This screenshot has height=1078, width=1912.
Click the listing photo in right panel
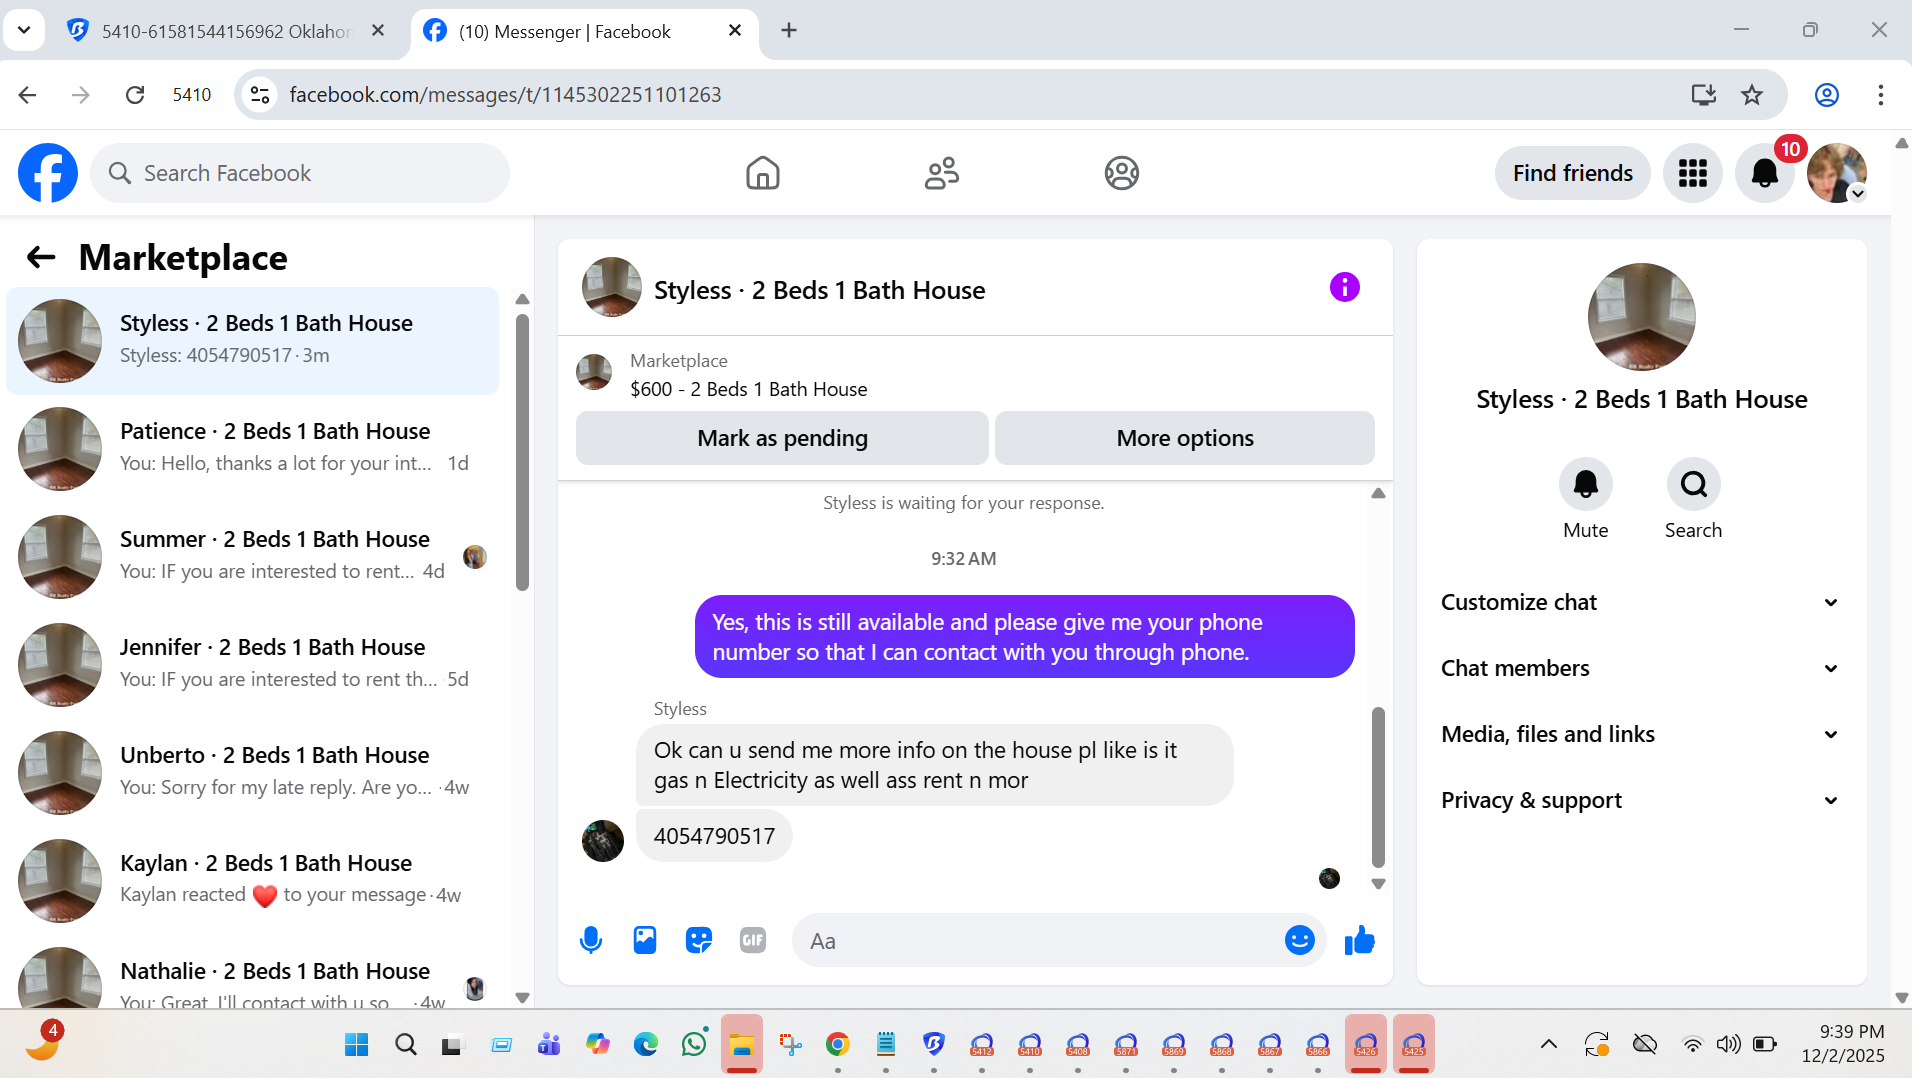coord(1641,317)
